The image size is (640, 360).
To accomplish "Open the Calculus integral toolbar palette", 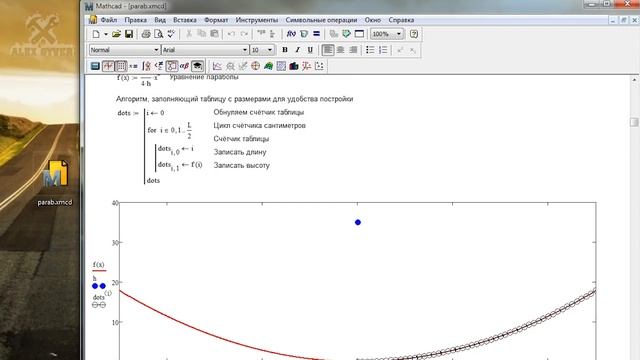I will click(146, 66).
